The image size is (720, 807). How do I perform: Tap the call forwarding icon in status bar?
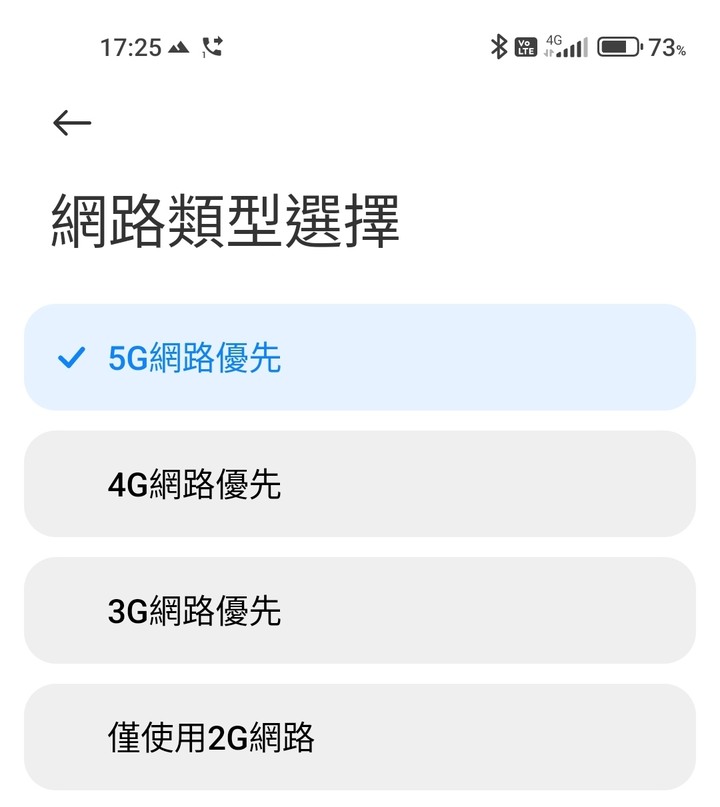point(212,47)
